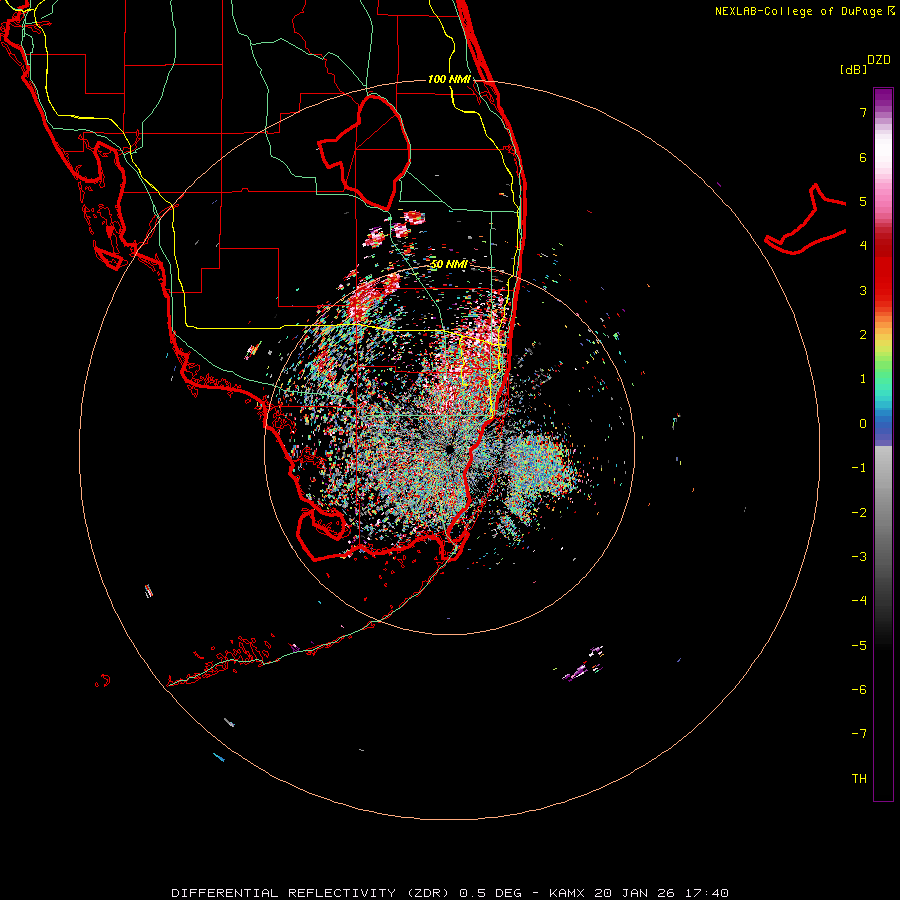The height and width of the screenshot is (900, 900).
Task: Click the -3 value on the color scale
Action: click(859, 556)
